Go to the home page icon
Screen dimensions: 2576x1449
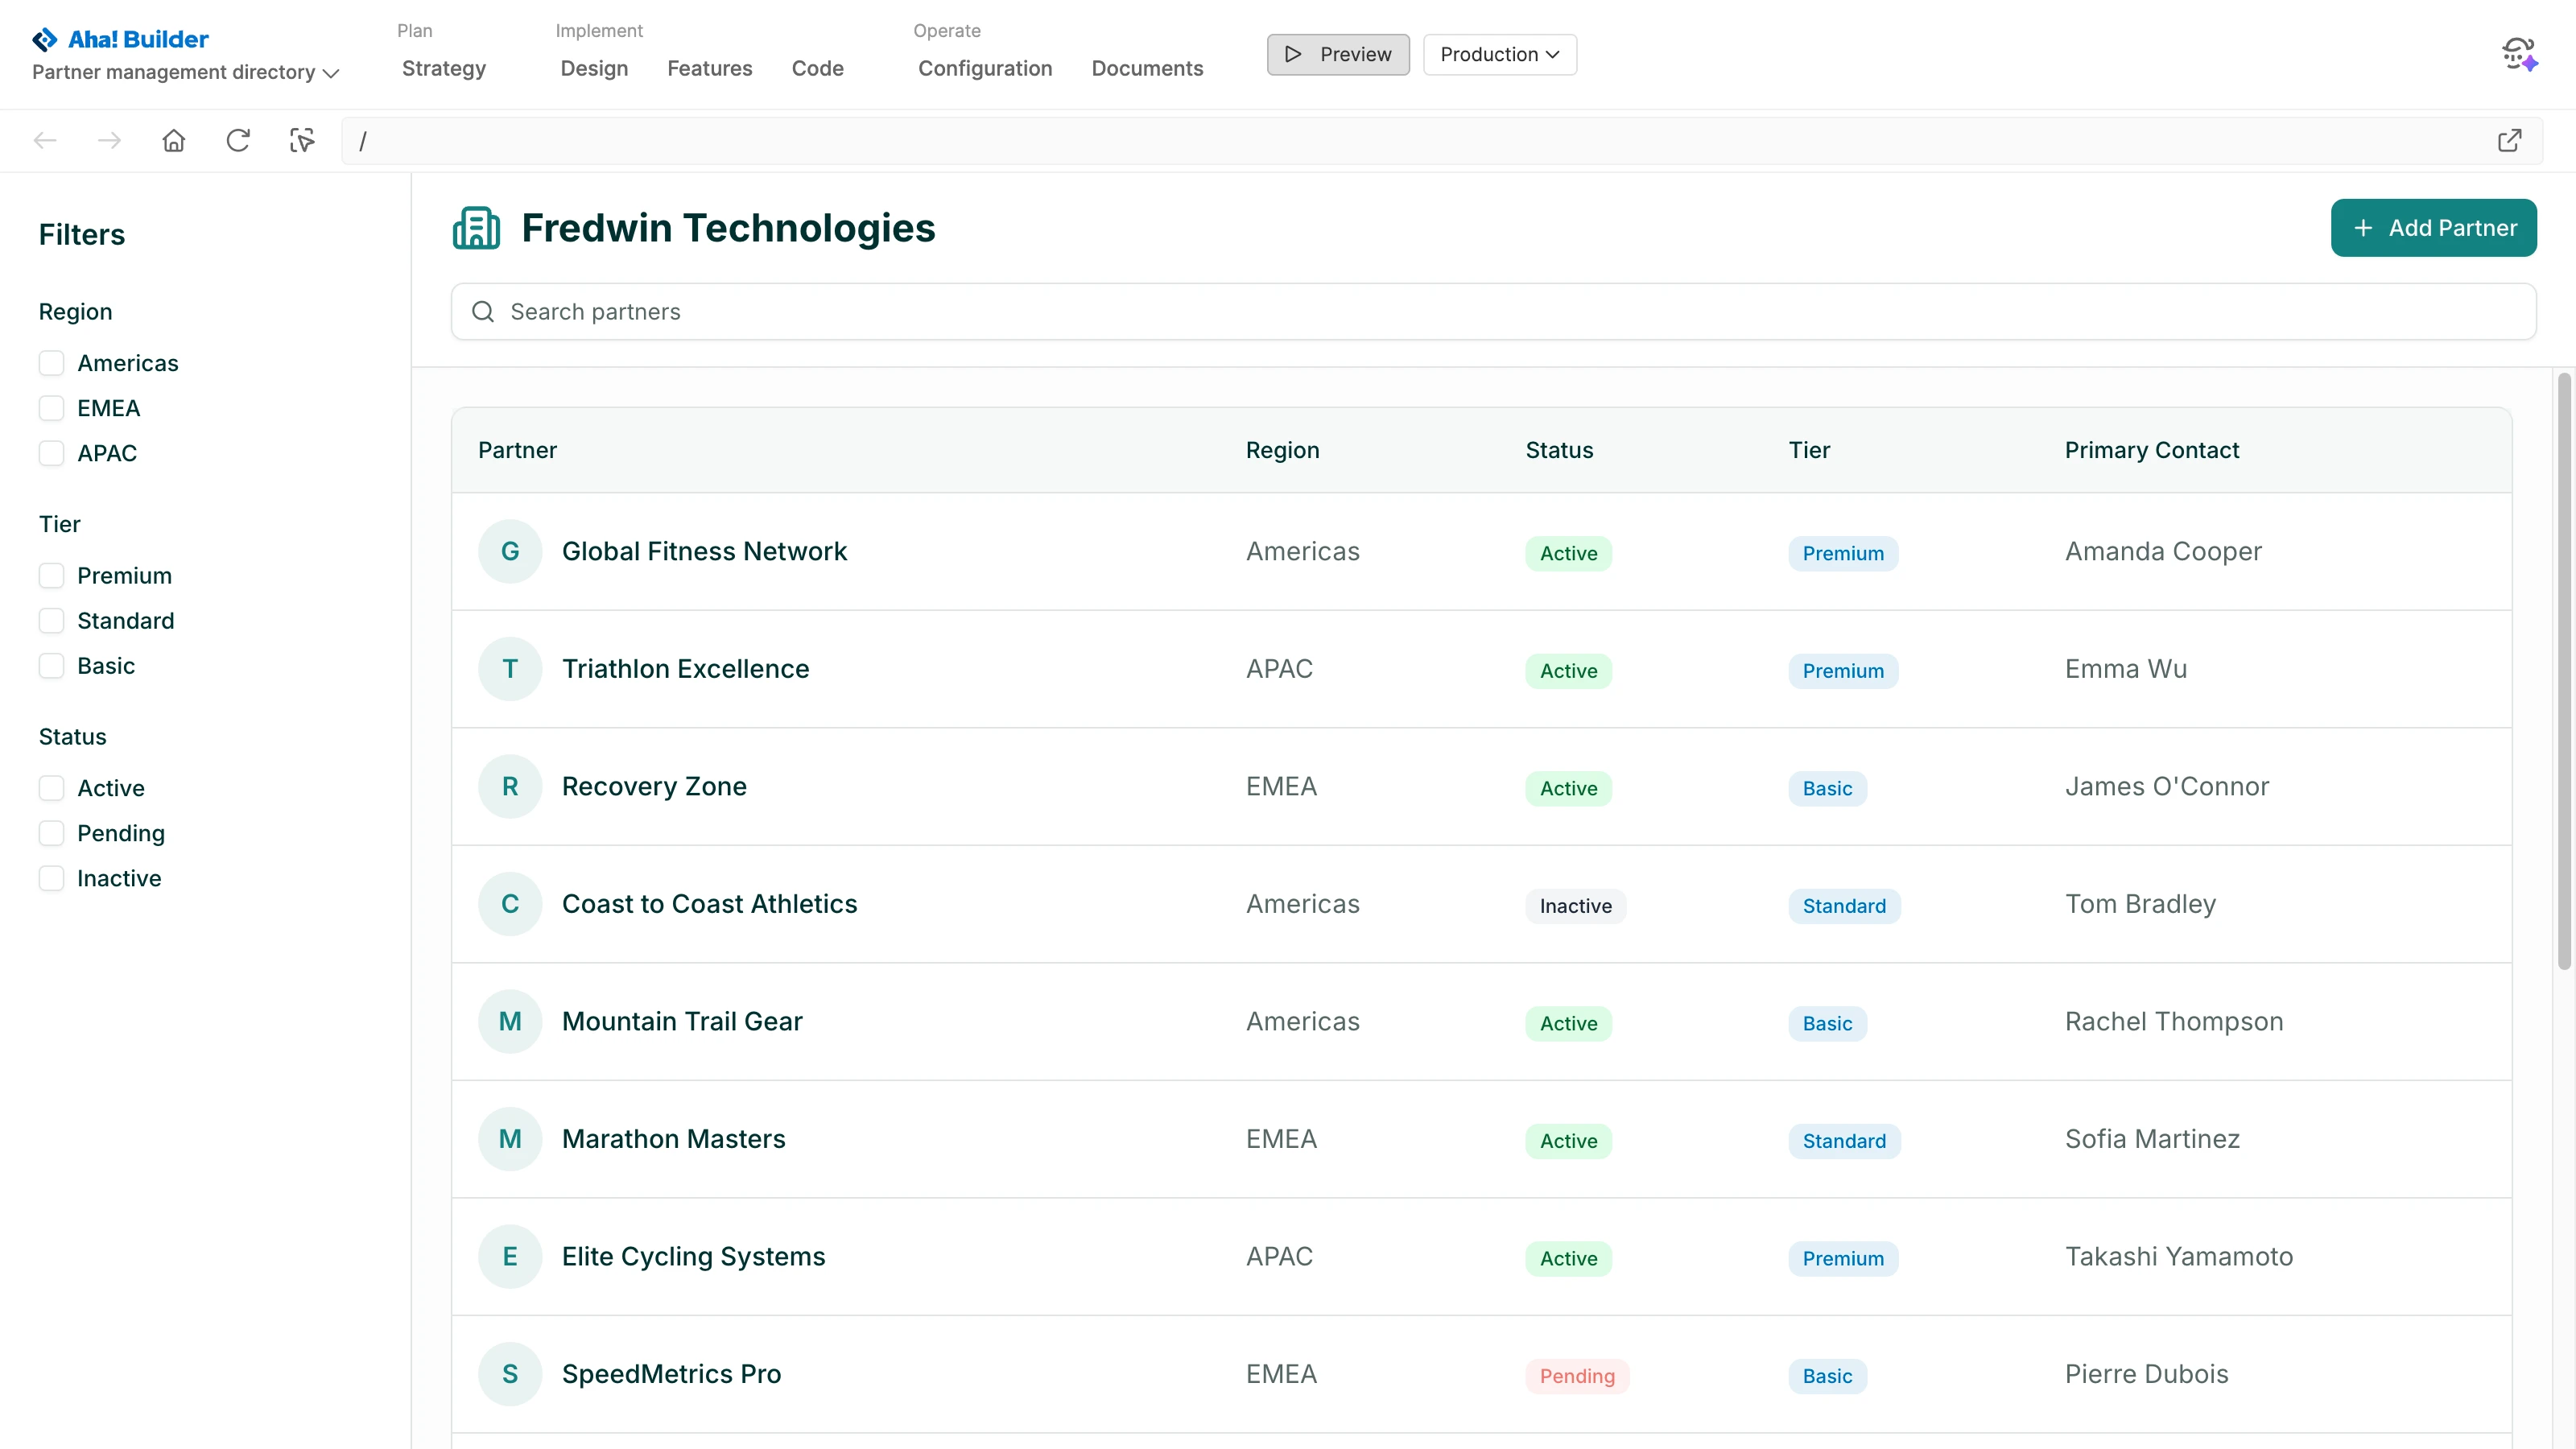pos(173,141)
